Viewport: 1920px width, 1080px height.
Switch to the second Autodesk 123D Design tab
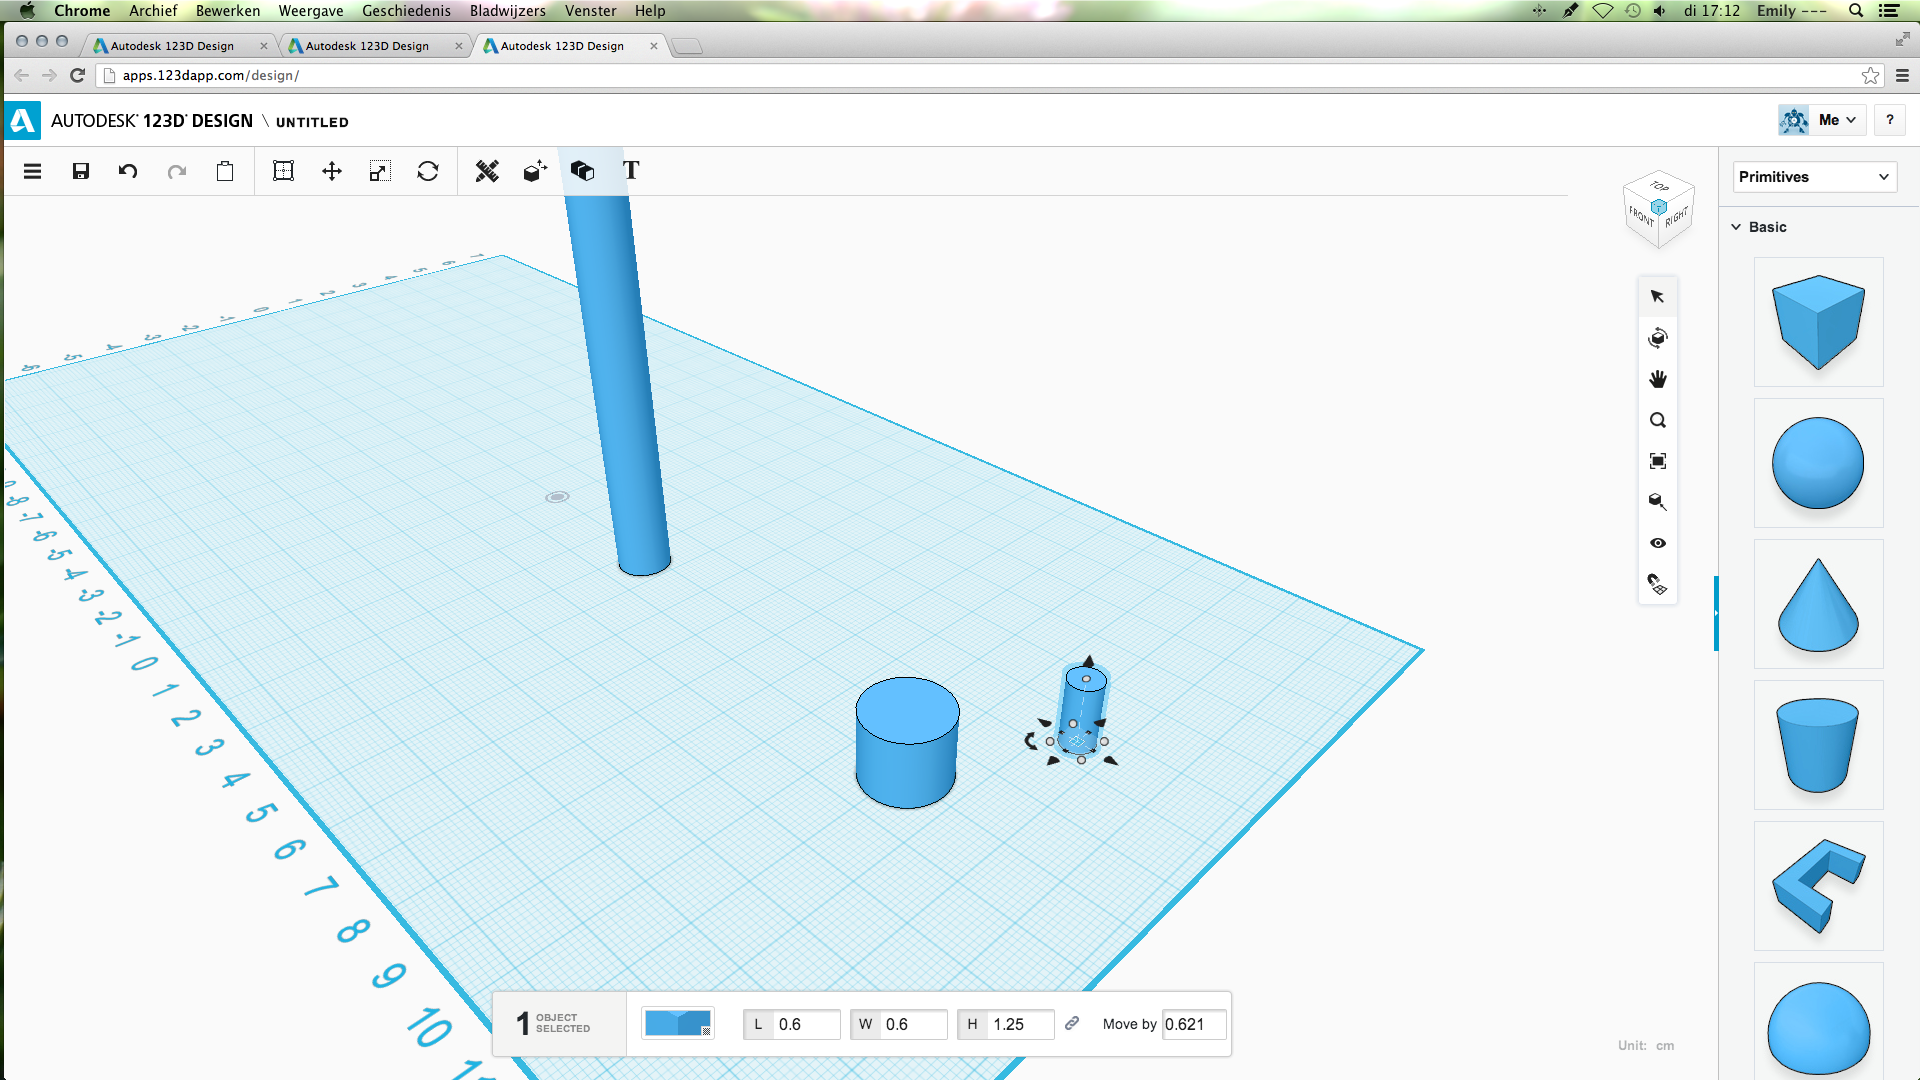pos(375,46)
